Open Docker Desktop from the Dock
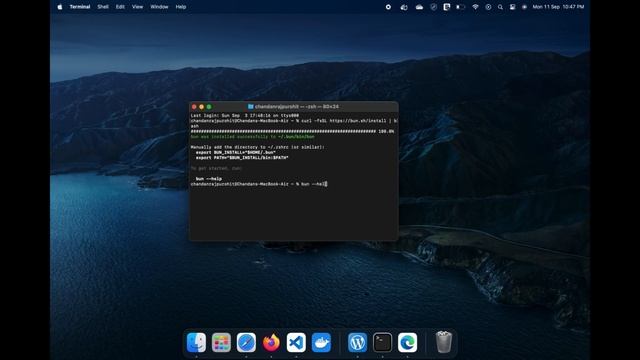The height and width of the screenshot is (360, 640). point(322,342)
